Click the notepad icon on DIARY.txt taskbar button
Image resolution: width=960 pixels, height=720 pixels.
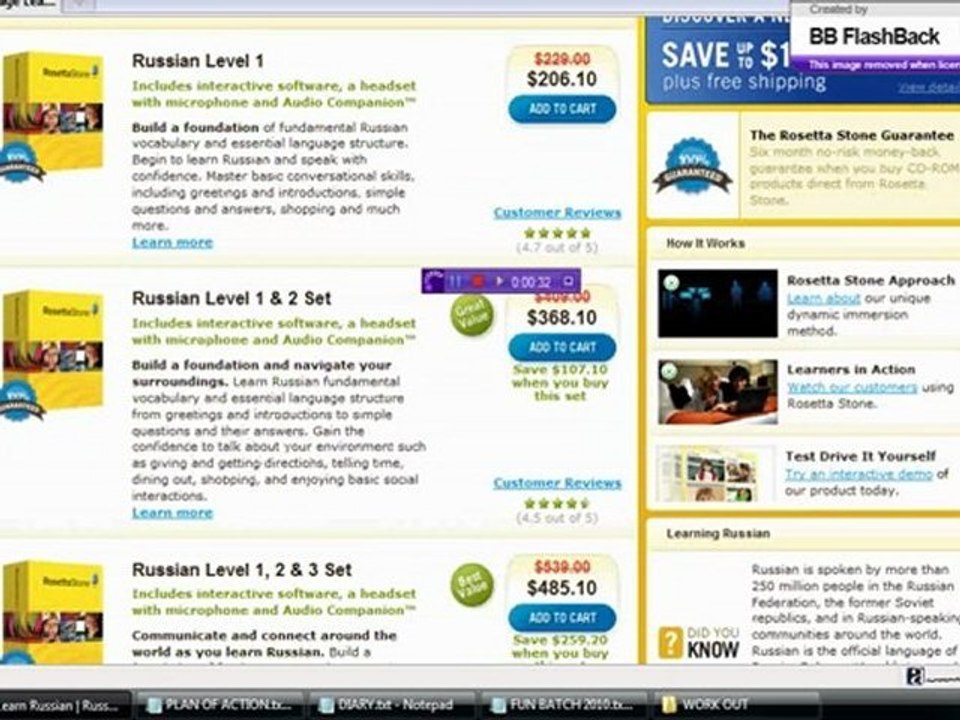pyautogui.click(x=327, y=705)
